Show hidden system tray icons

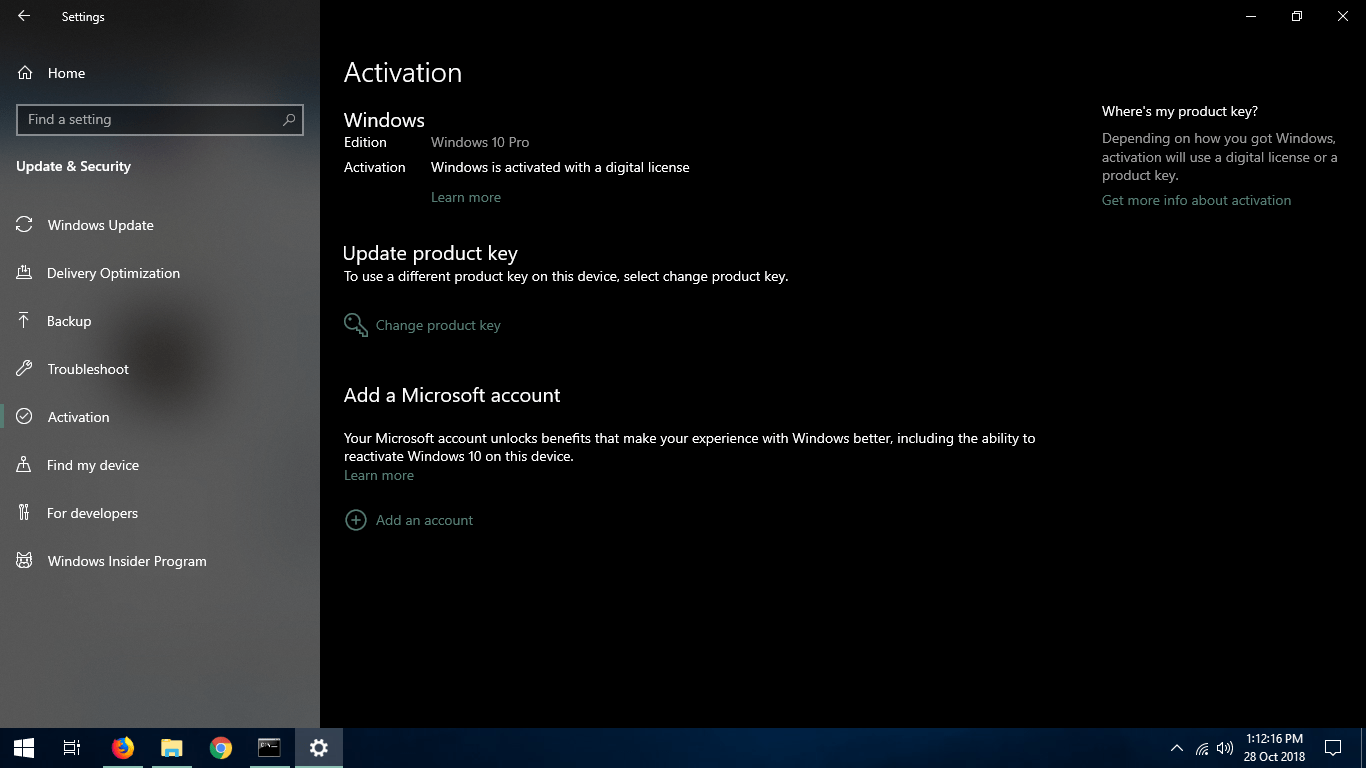click(x=1177, y=748)
